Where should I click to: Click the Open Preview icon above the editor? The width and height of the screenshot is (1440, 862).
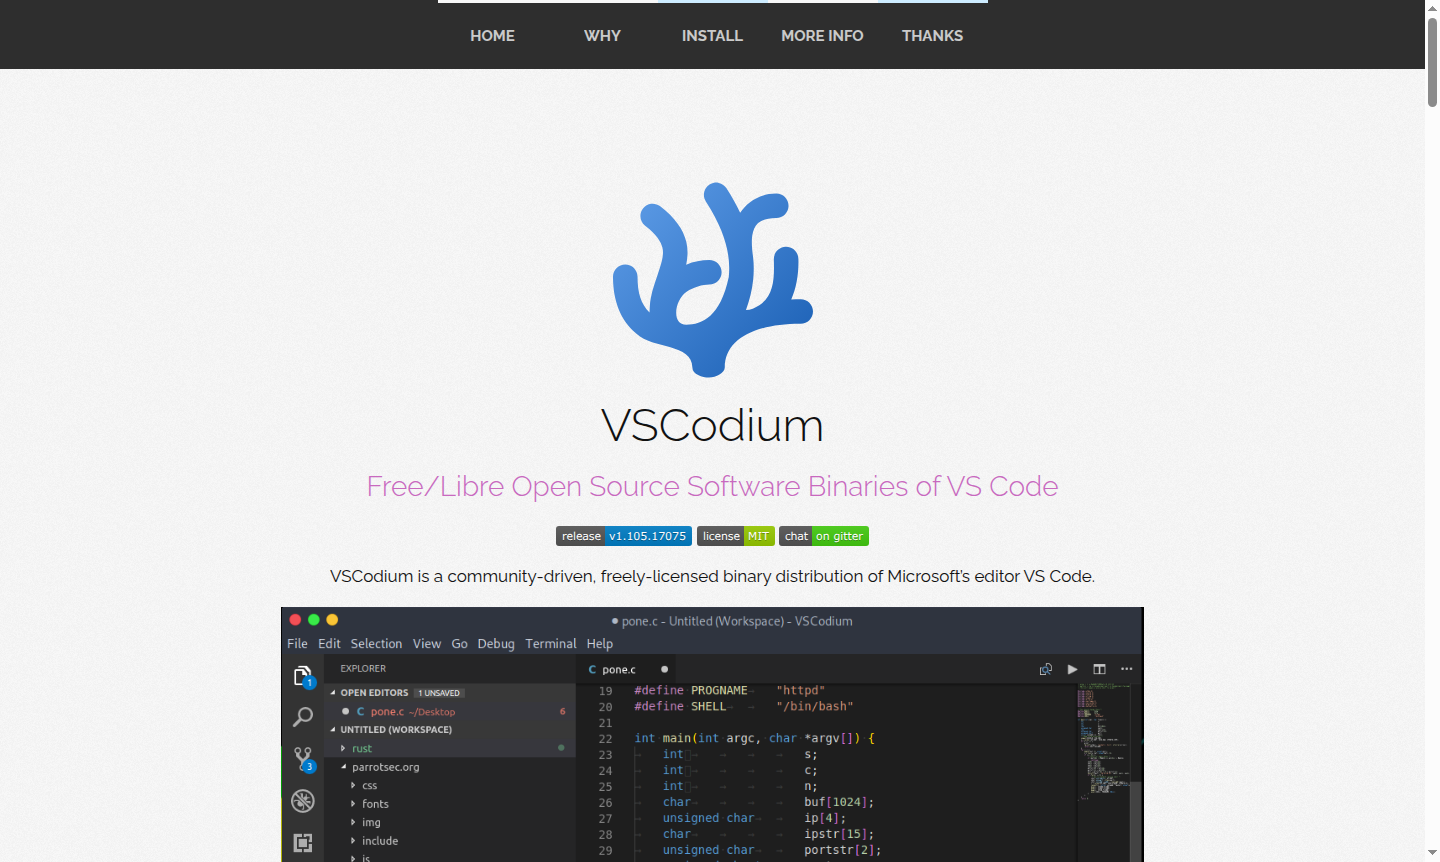pos(1046,669)
